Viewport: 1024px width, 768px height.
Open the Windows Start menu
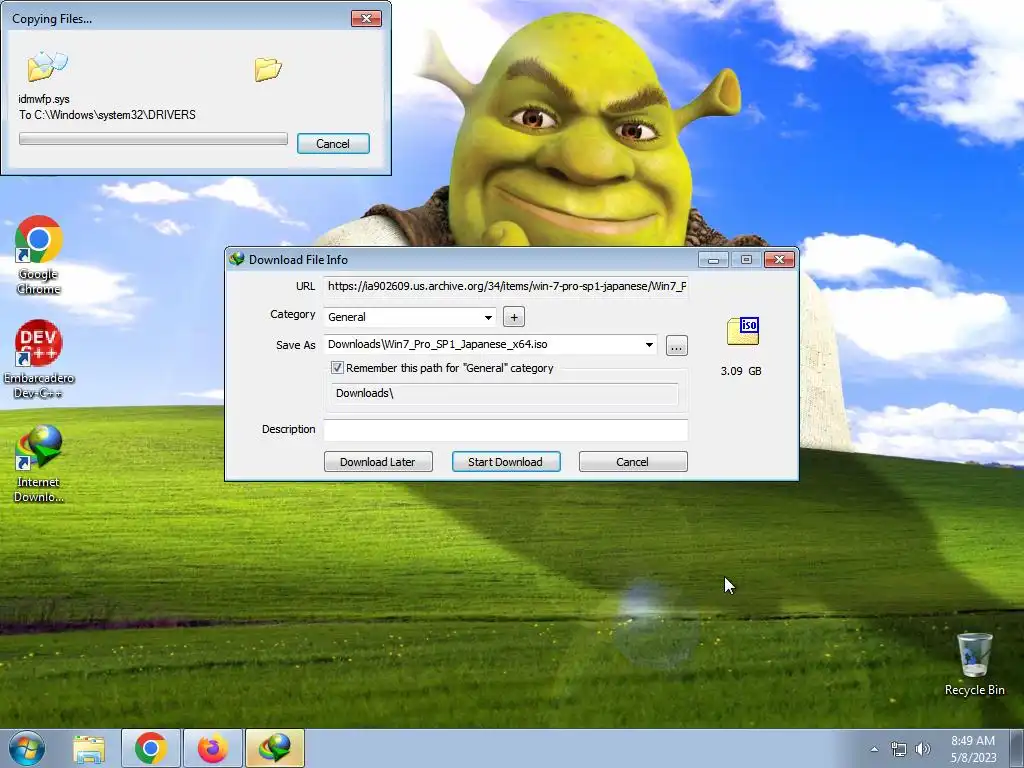[x=27, y=748]
